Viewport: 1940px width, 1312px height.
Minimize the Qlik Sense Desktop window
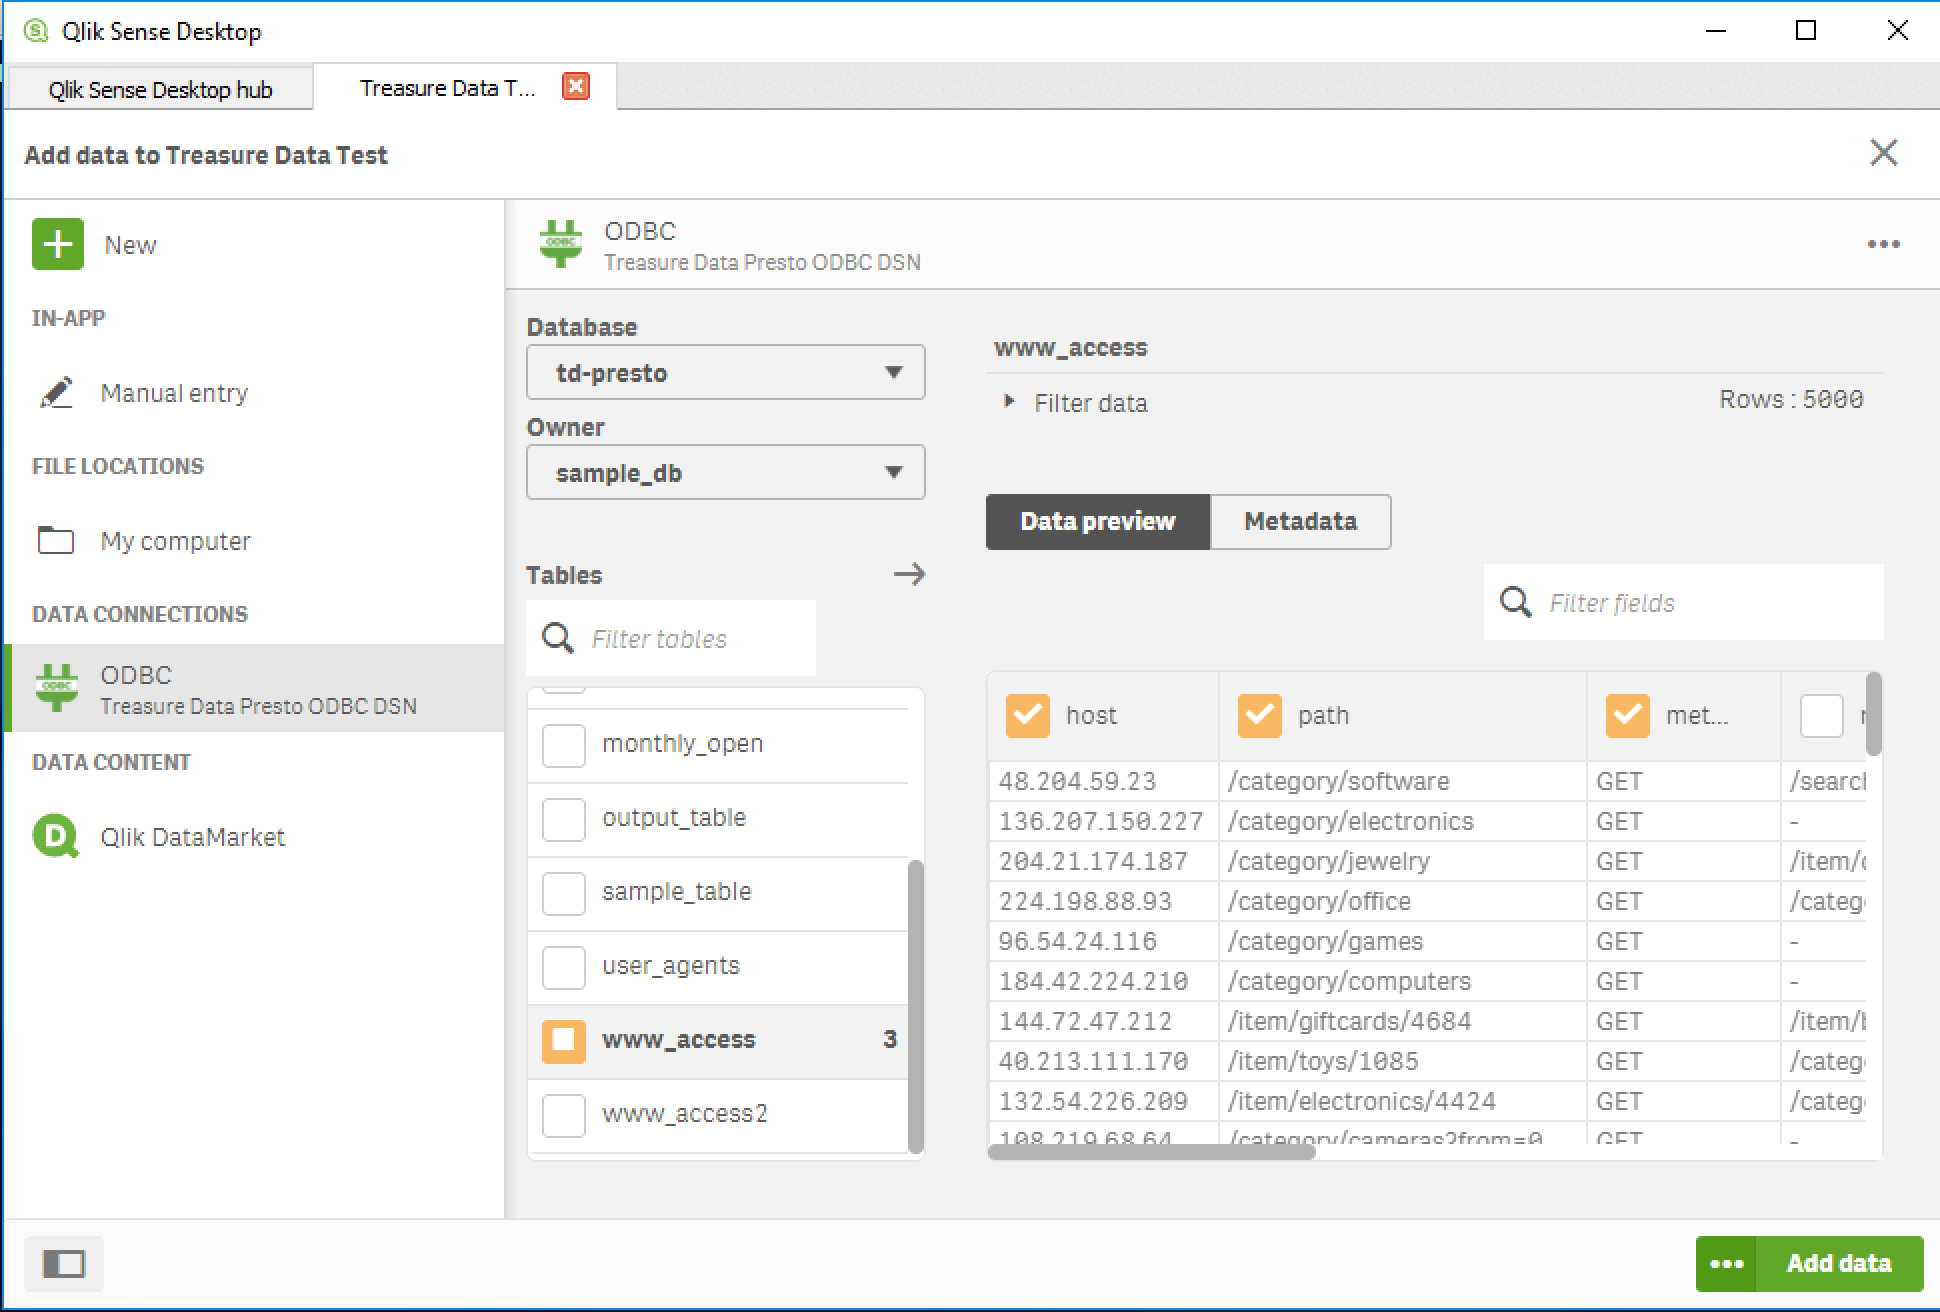1716,31
